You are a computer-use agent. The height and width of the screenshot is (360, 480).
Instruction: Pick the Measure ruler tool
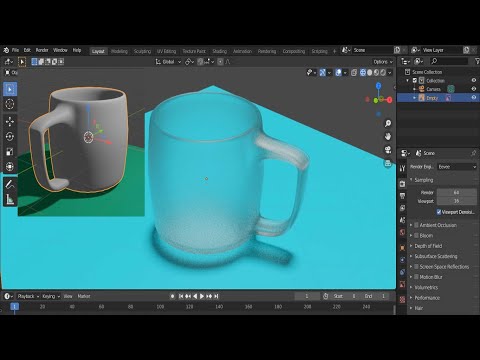[x=10, y=199]
